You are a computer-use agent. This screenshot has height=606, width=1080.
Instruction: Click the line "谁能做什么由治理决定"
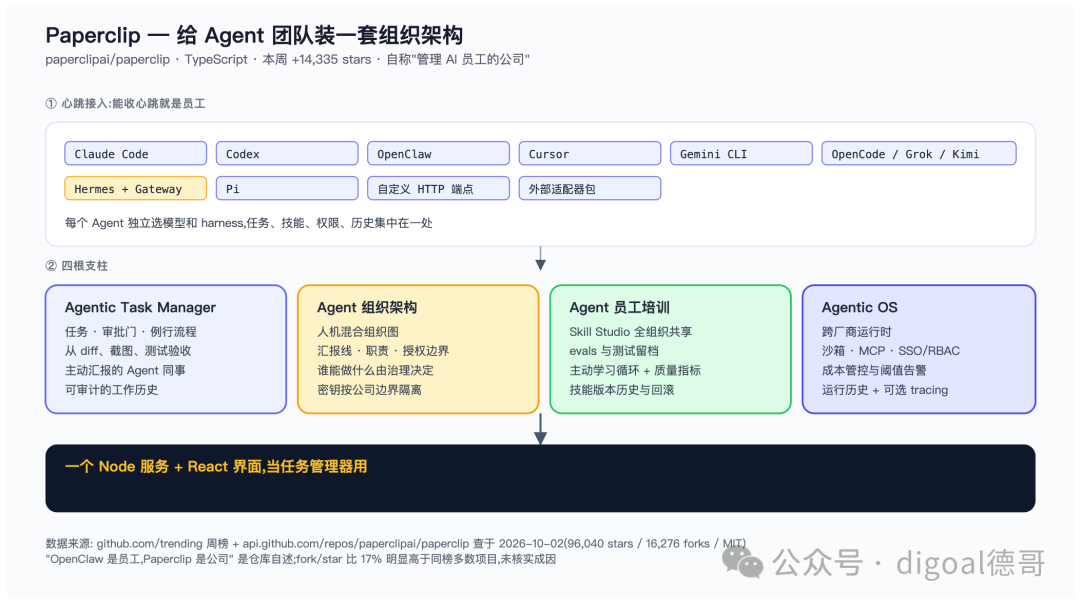point(375,370)
